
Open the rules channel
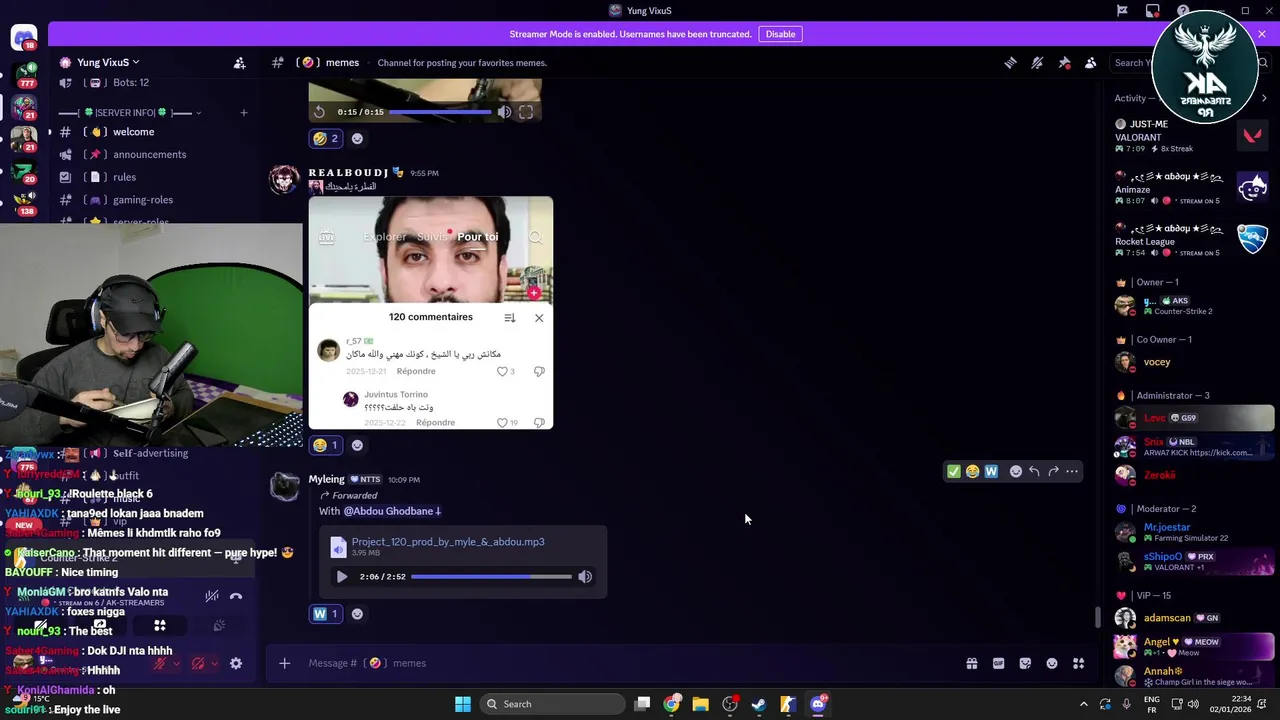pyautogui.click(x=124, y=177)
